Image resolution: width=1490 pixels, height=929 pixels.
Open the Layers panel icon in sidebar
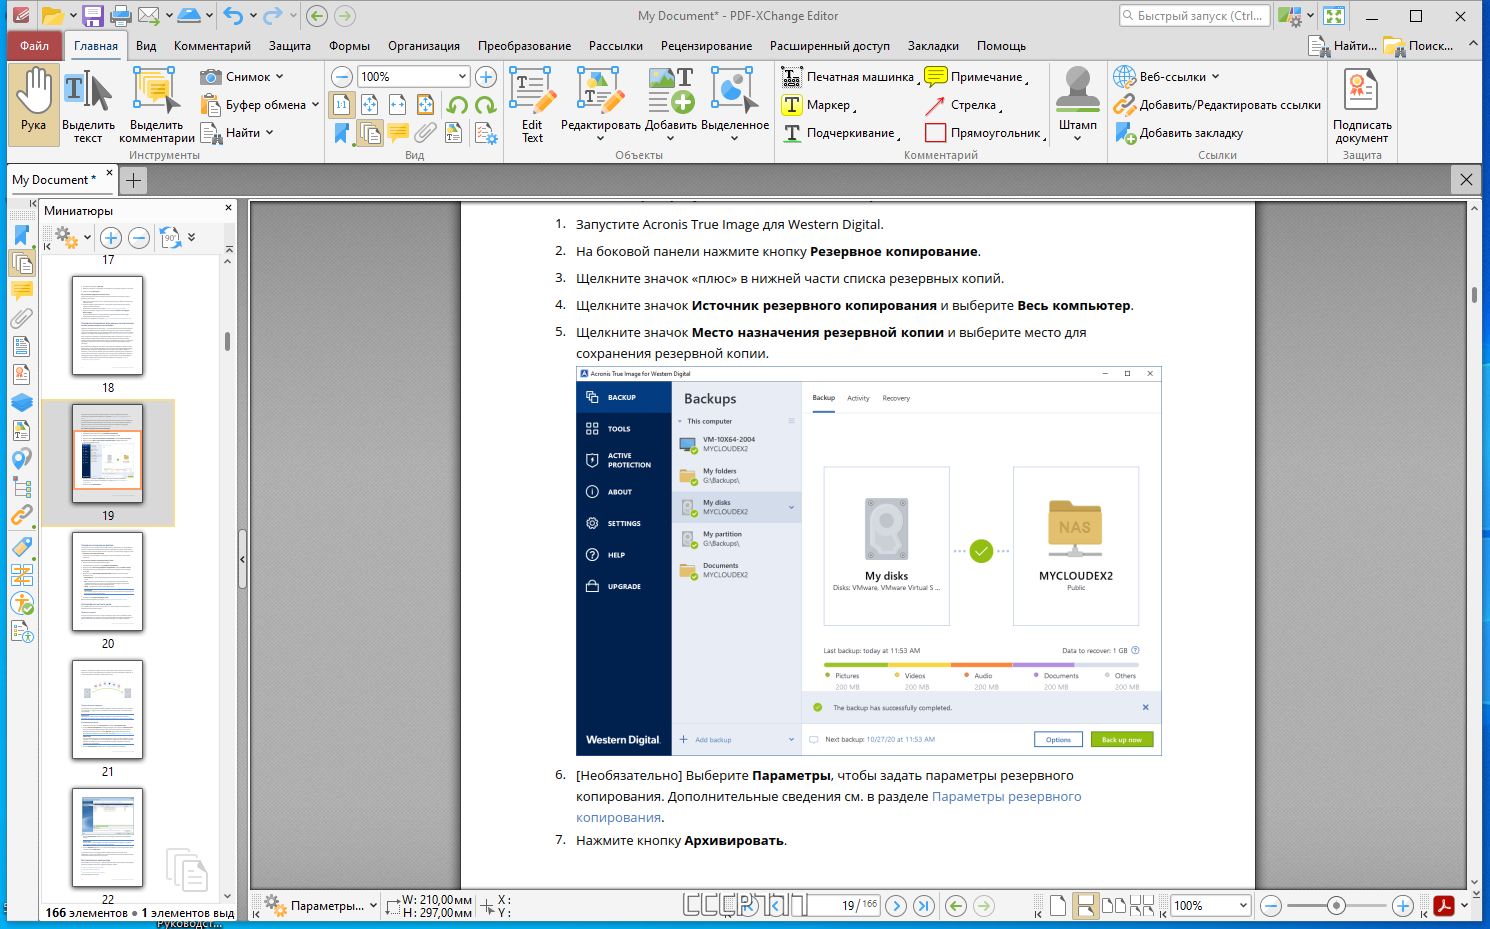[22, 402]
